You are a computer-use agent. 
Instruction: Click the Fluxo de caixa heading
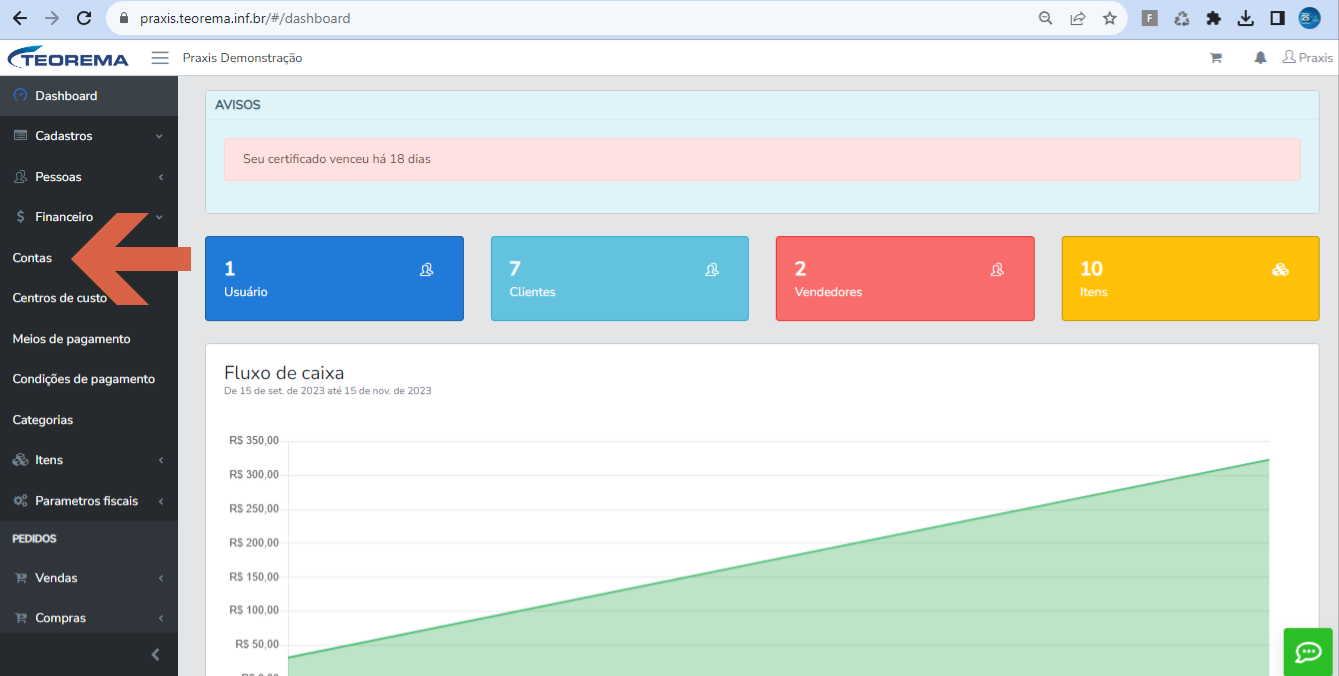click(x=284, y=373)
